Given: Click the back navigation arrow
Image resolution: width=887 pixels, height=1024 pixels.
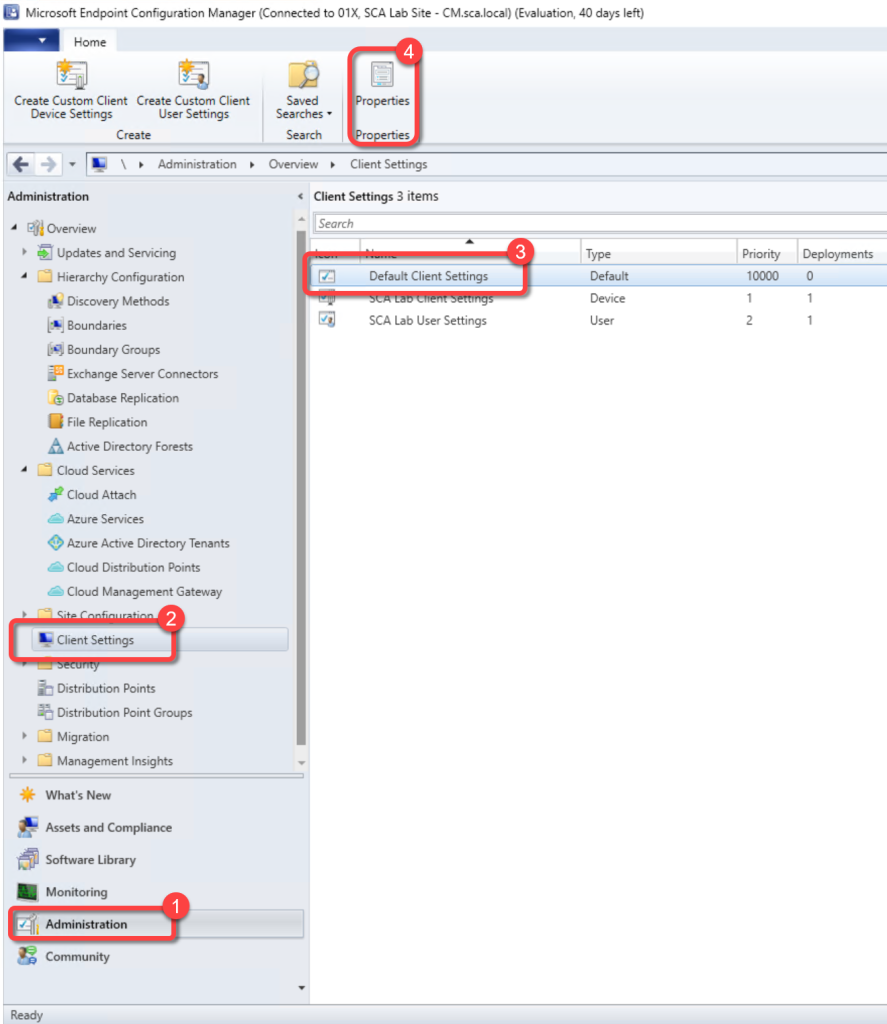Looking at the screenshot, I should 21,164.
